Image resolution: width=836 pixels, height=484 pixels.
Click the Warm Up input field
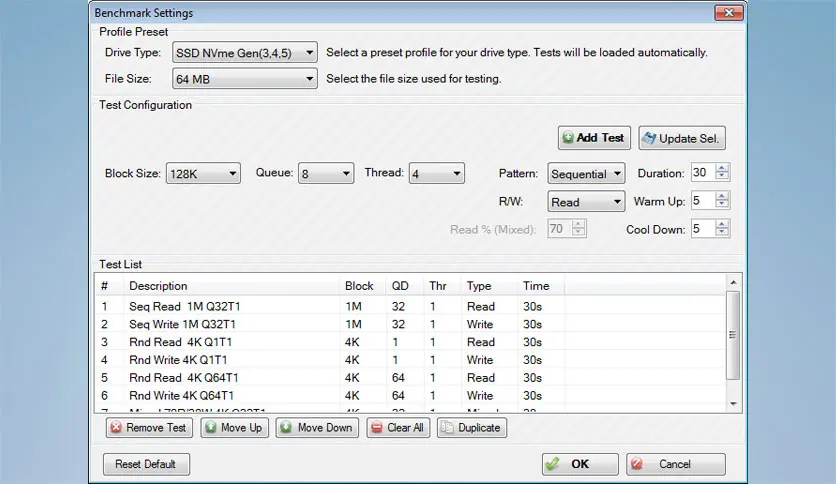[x=703, y=200]
